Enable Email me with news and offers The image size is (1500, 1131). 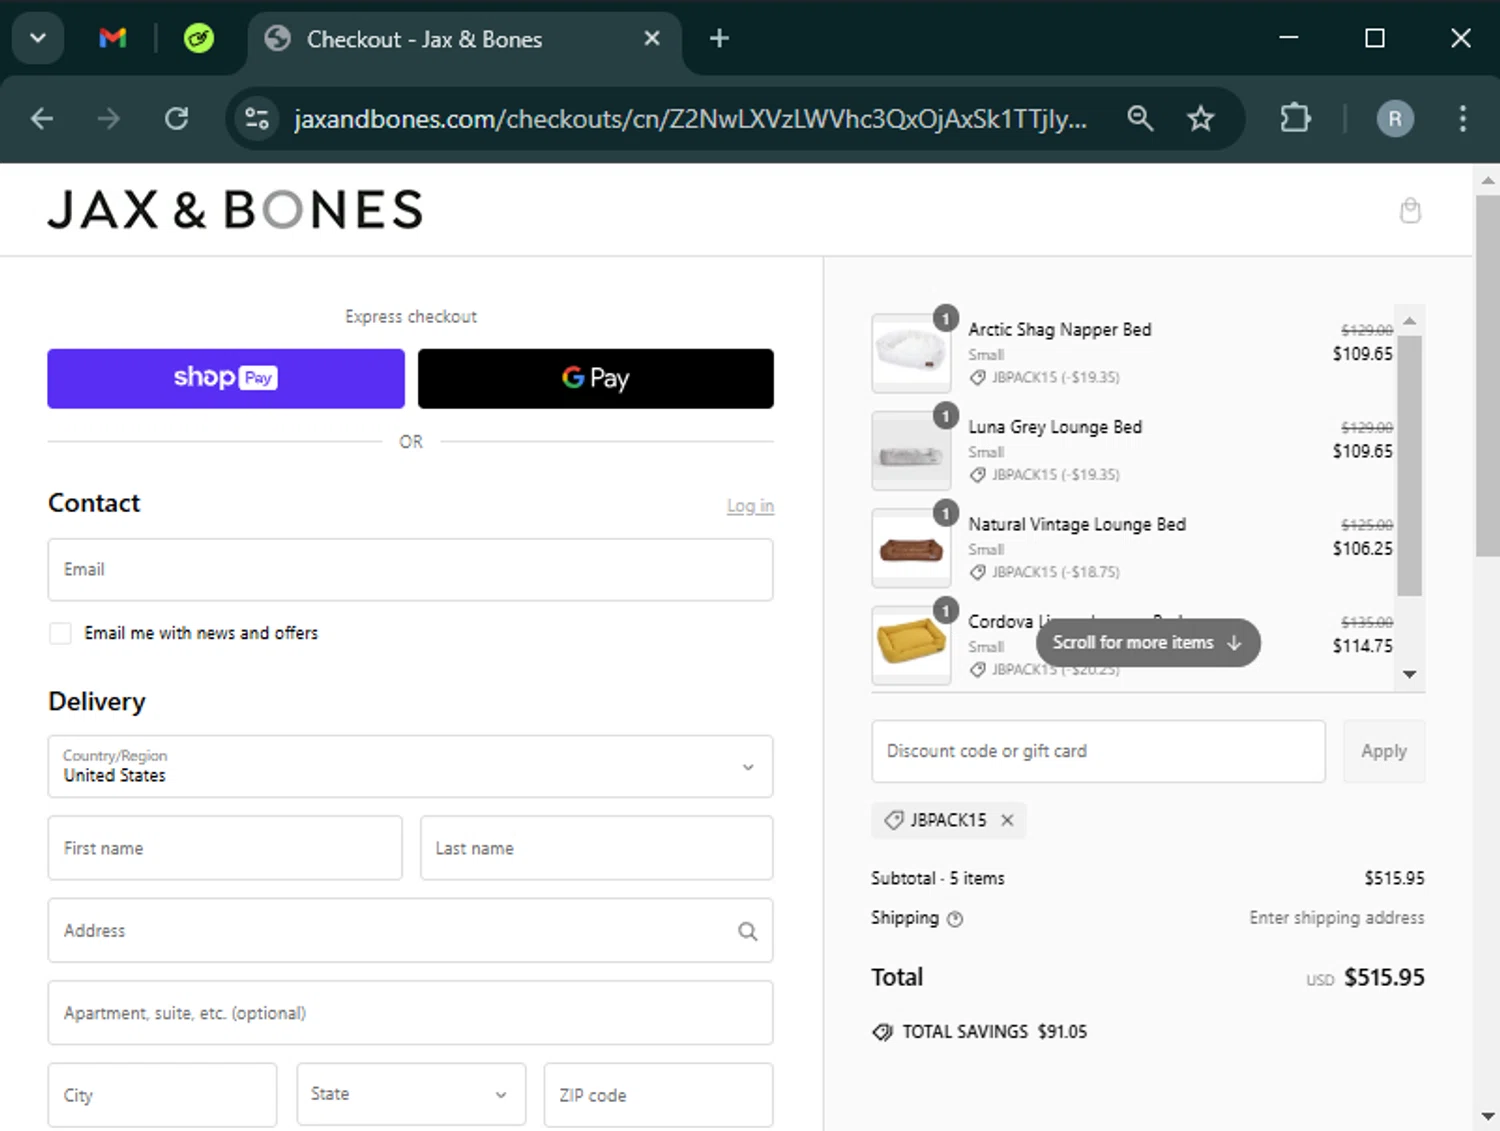(61, 633)
